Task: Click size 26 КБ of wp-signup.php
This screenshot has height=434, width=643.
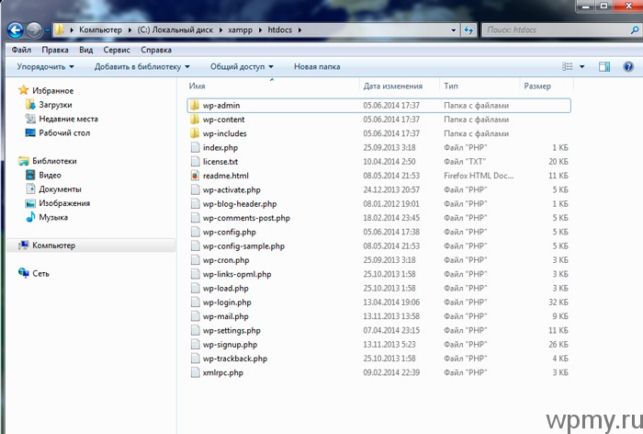Action: coord(559,345)
